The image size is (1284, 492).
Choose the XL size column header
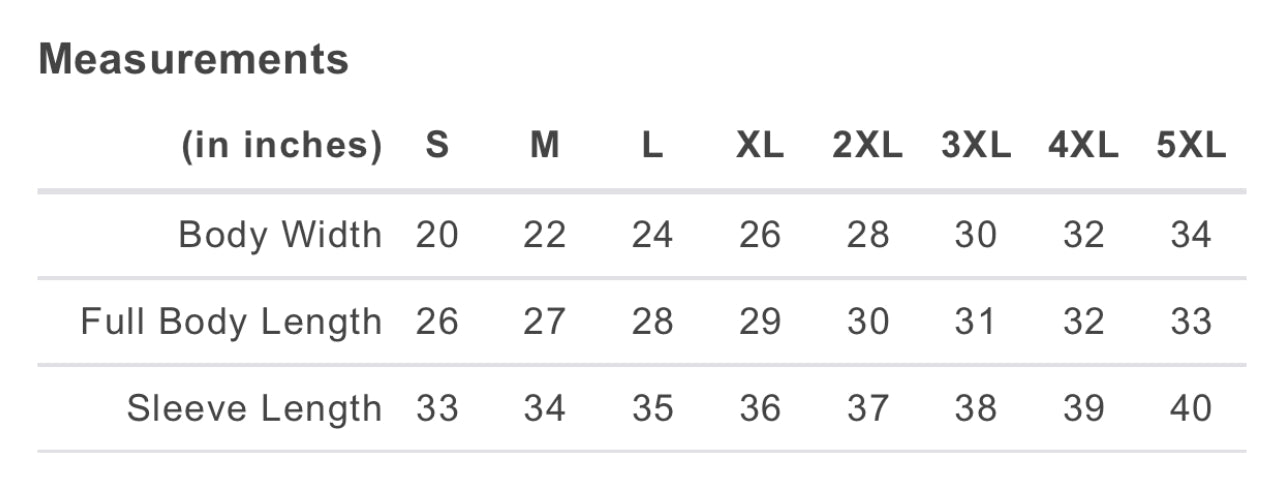[760, 147]
